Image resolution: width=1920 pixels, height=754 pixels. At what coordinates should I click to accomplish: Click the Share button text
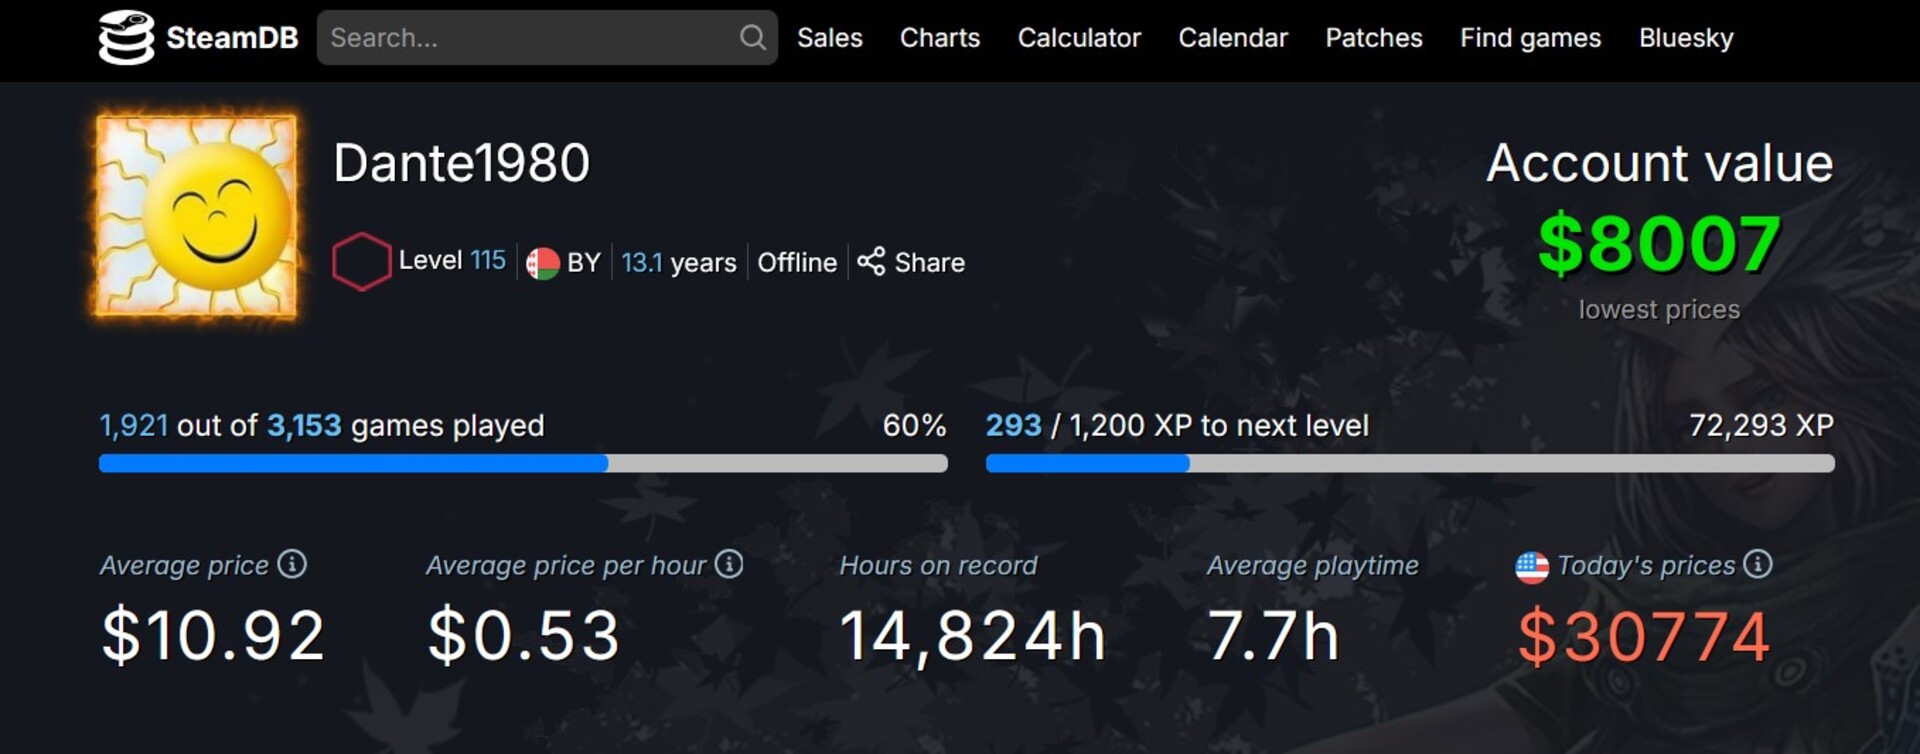point(929,263)
